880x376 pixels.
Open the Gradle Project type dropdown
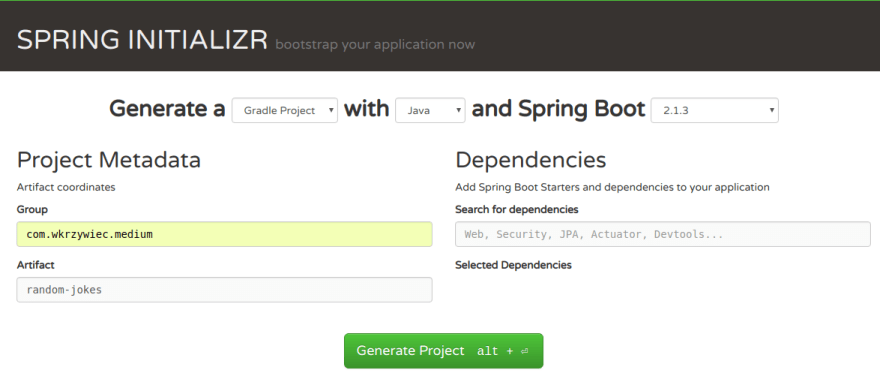tap(285, 111)
